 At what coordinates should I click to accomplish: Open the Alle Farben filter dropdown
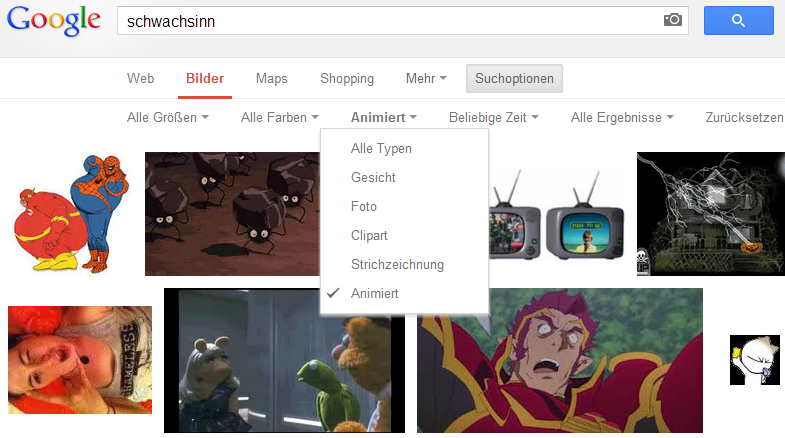pos(279,118)
